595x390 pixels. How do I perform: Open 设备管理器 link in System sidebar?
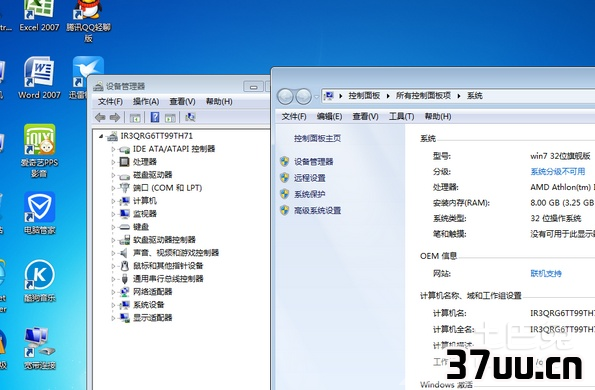313,162
